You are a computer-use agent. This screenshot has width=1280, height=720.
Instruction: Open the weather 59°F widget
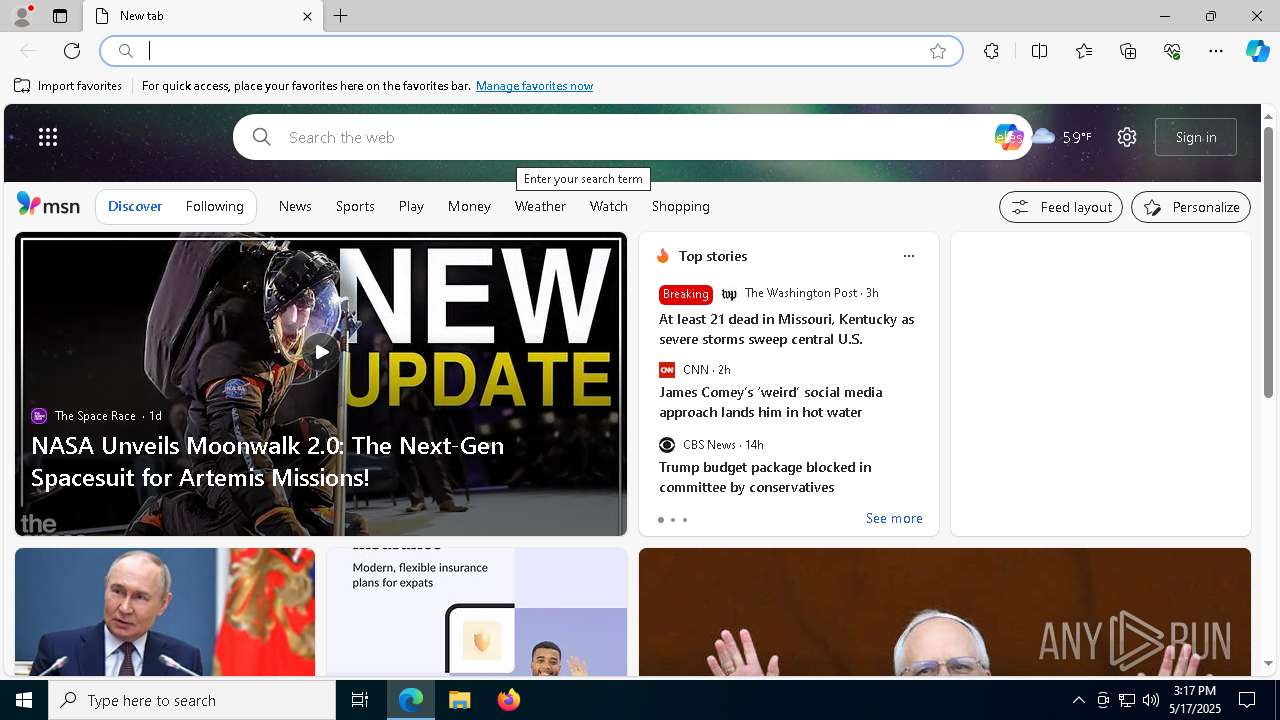point(1062,137)
